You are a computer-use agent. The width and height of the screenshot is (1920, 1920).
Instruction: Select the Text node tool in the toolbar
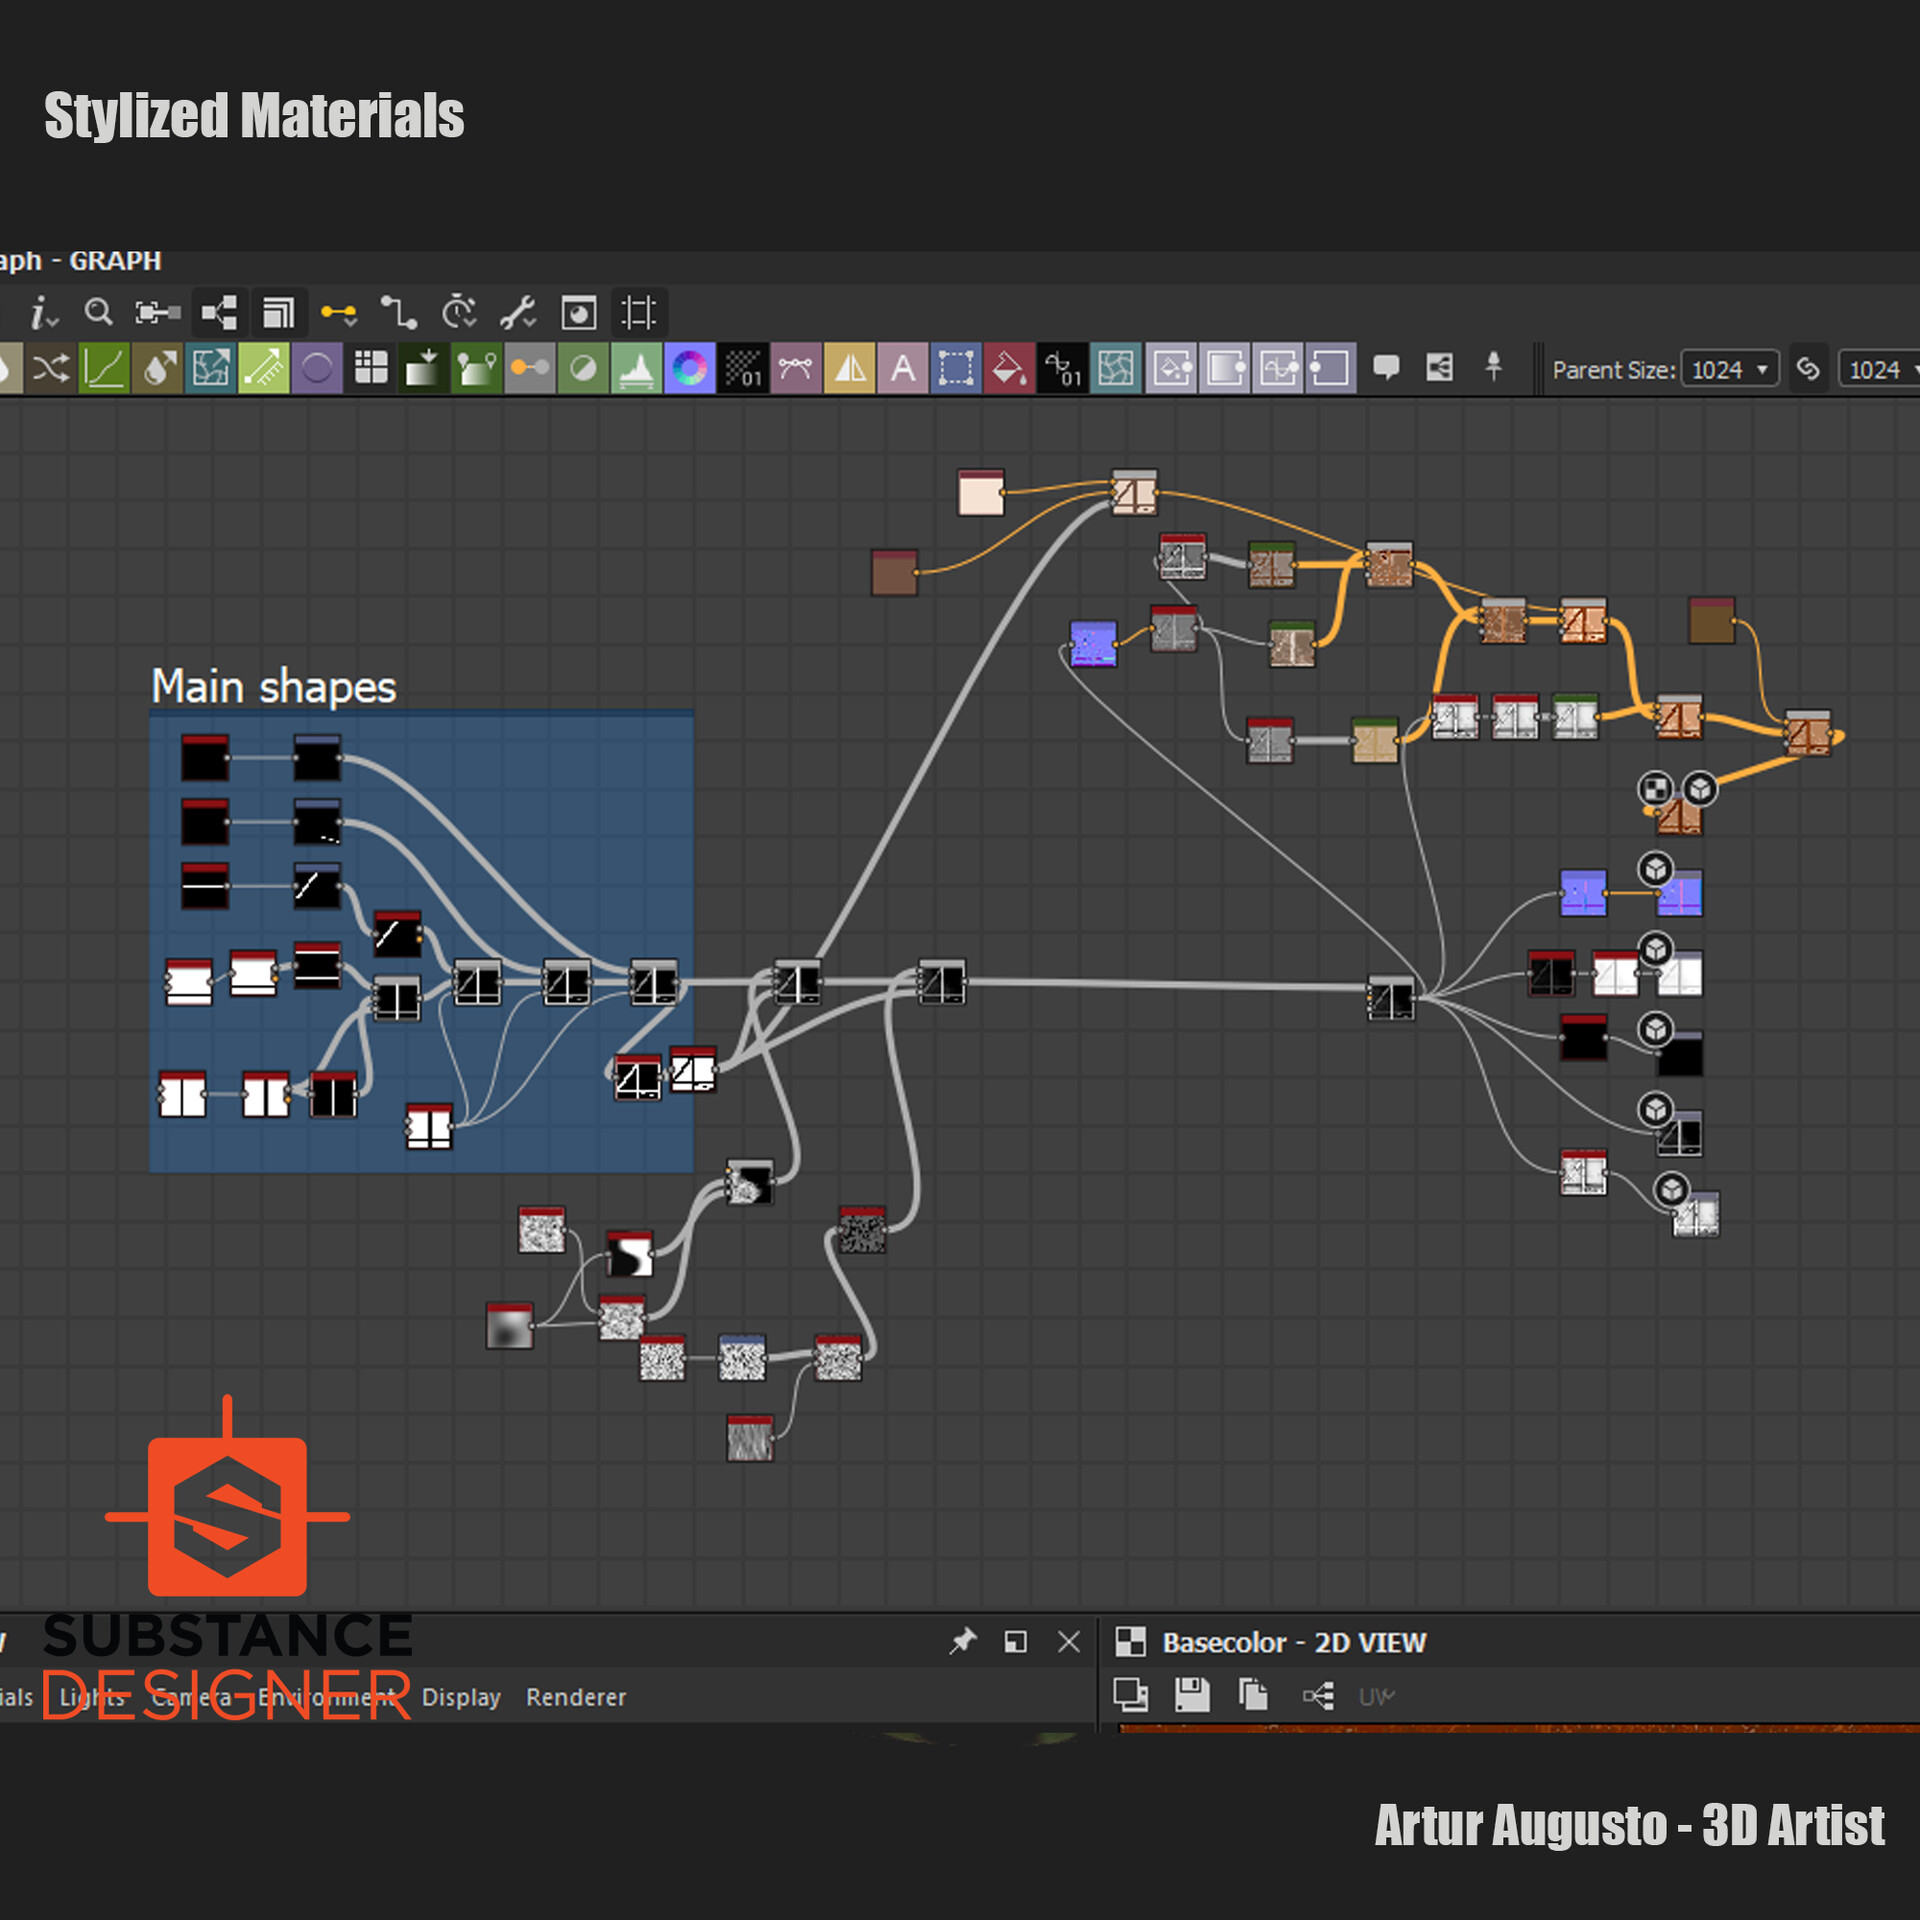point(905,365)
